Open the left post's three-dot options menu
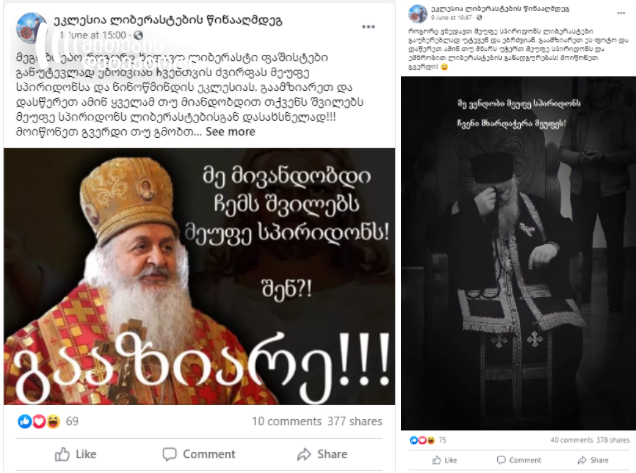 point(368,27)
